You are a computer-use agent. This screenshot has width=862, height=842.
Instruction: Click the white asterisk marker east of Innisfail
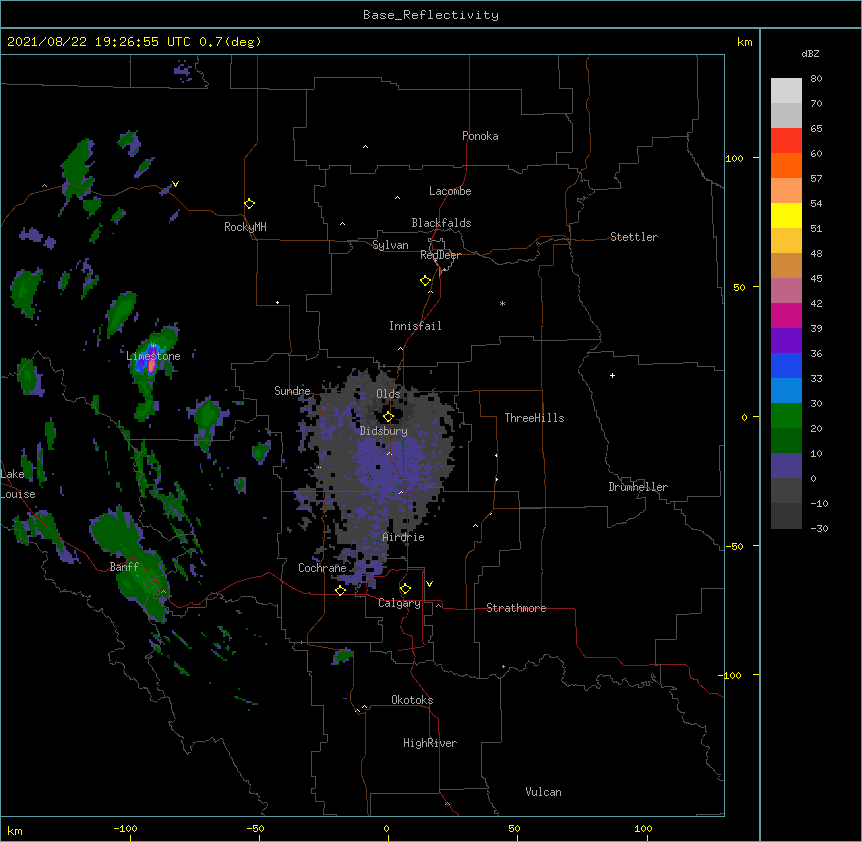pos(502,303)
